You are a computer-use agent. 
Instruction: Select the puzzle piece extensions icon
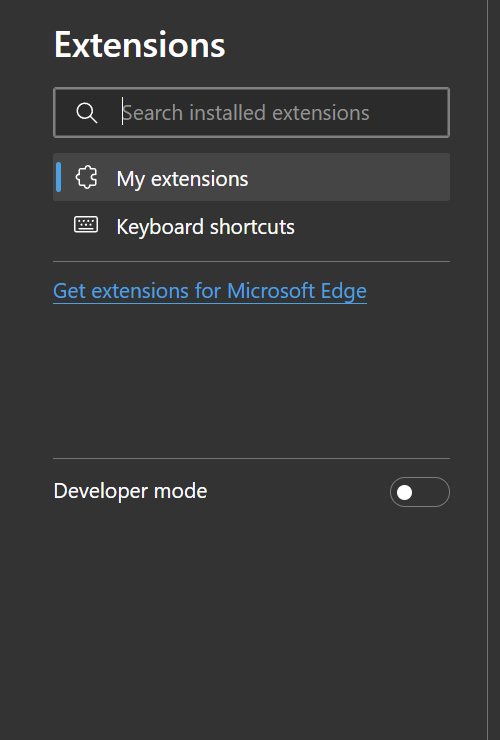coord(86,178)
